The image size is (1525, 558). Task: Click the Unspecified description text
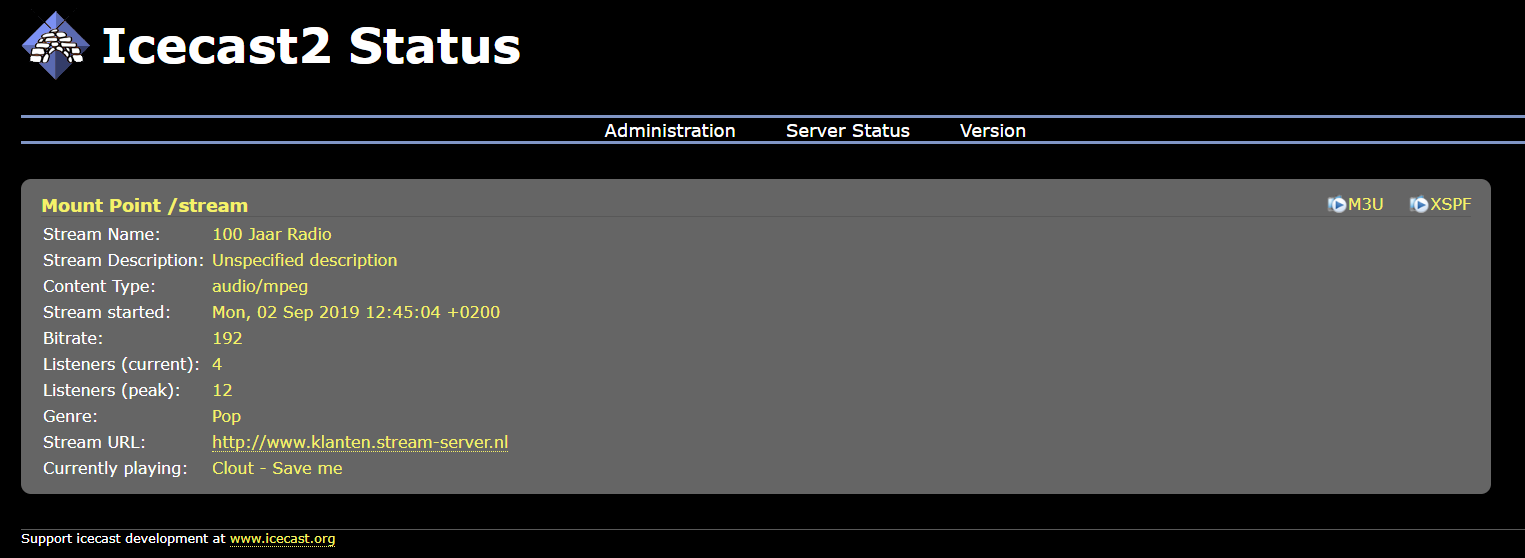point(304,260)
